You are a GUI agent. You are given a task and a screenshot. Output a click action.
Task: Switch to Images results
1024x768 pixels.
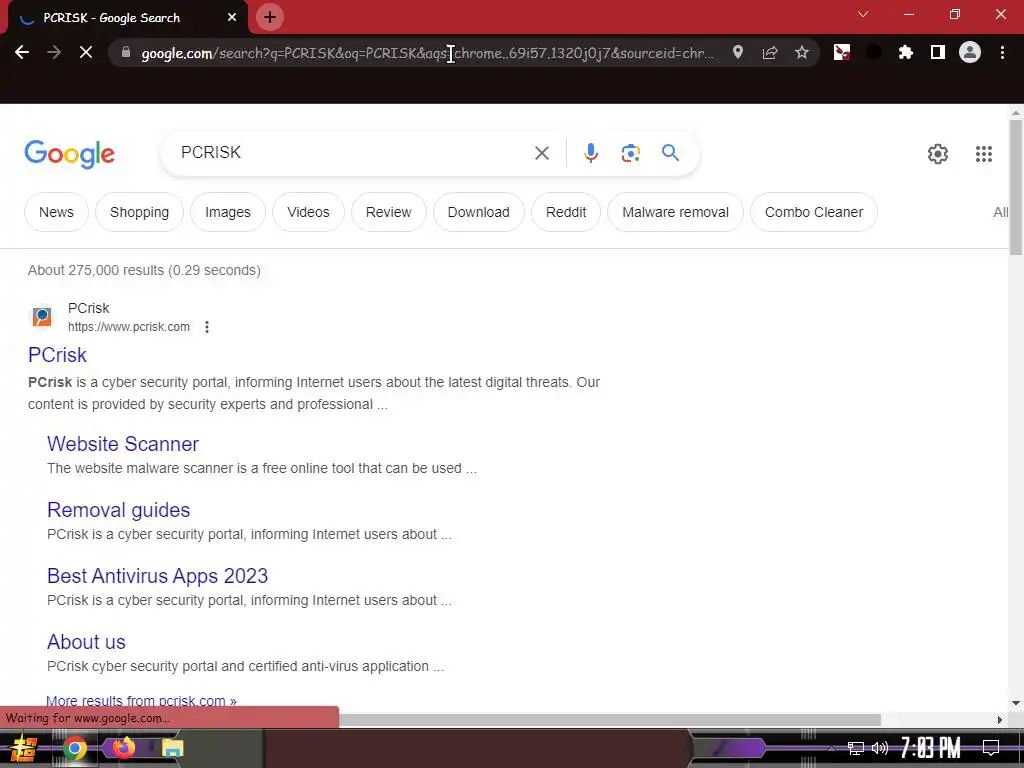228,212
